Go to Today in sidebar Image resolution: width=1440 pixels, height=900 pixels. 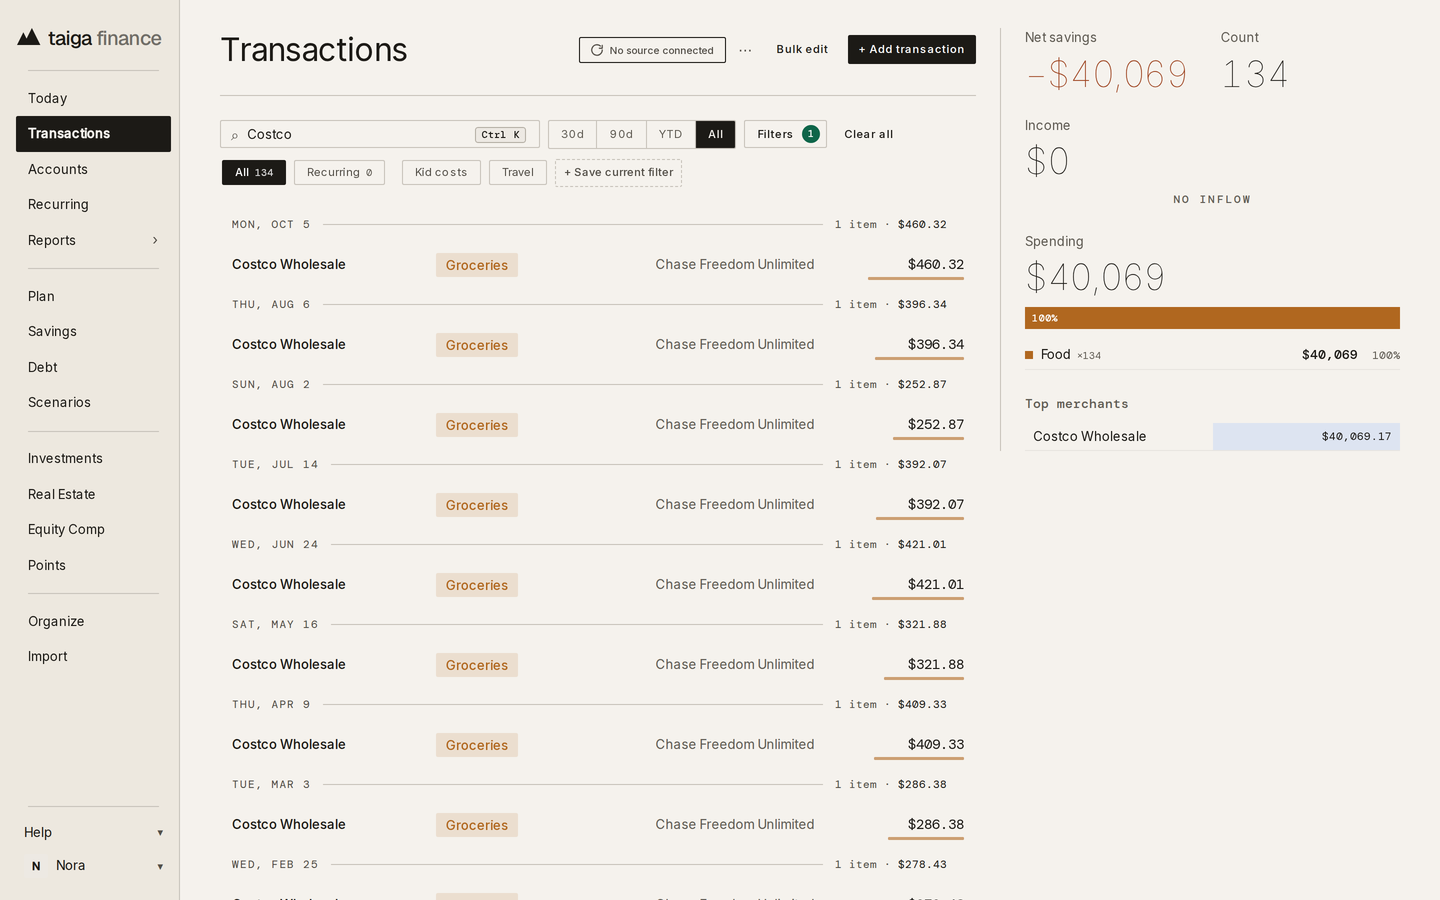[x=93, y=98]
